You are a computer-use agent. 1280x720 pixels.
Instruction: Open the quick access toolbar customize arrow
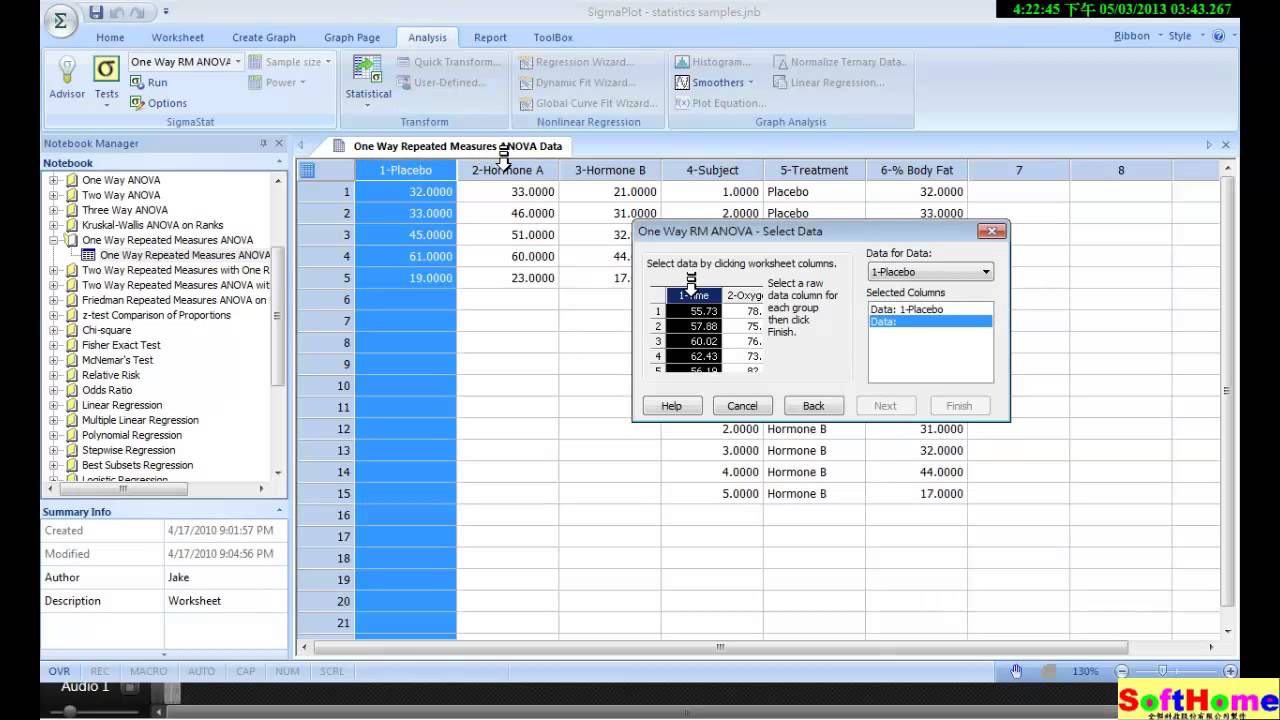point(166,12)
